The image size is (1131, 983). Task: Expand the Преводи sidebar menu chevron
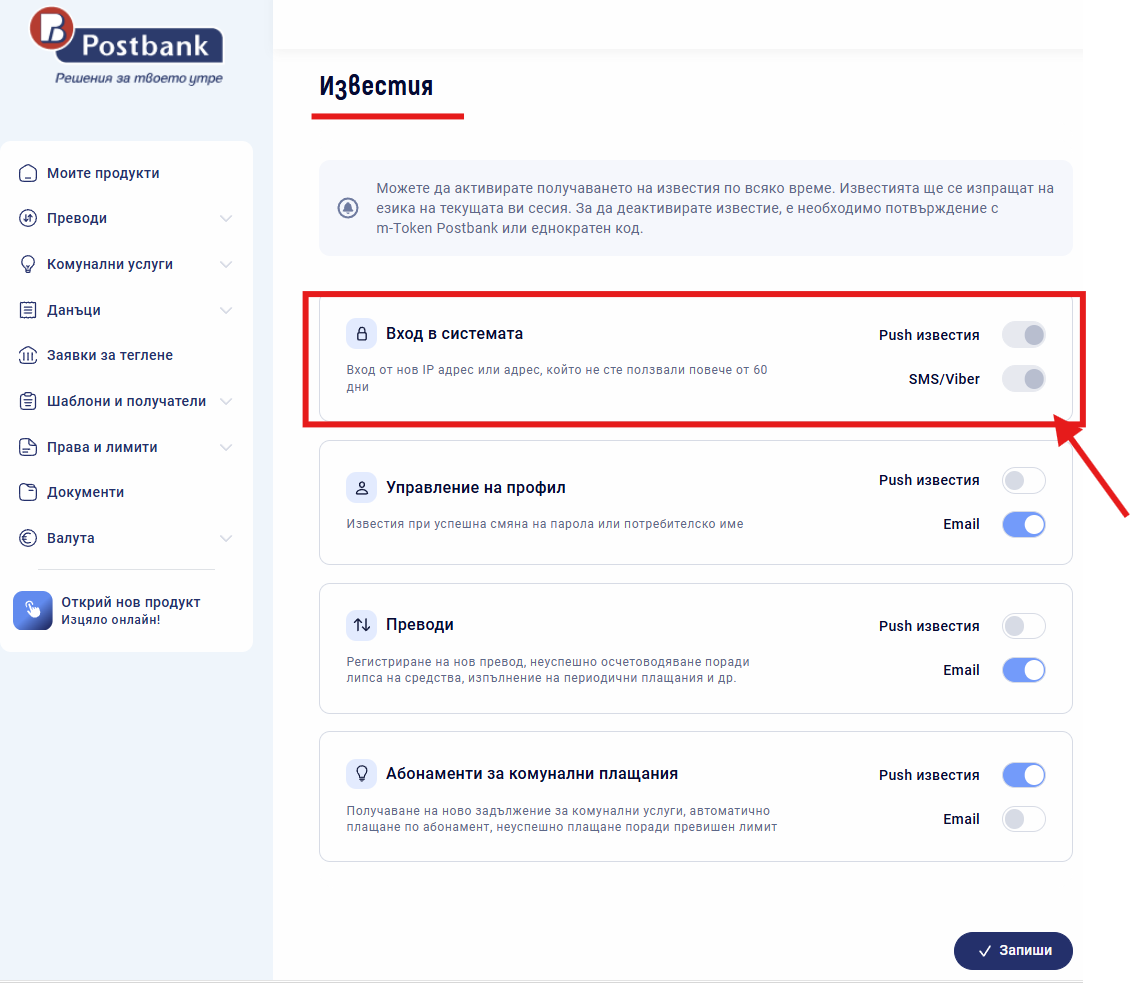point(226,218)
